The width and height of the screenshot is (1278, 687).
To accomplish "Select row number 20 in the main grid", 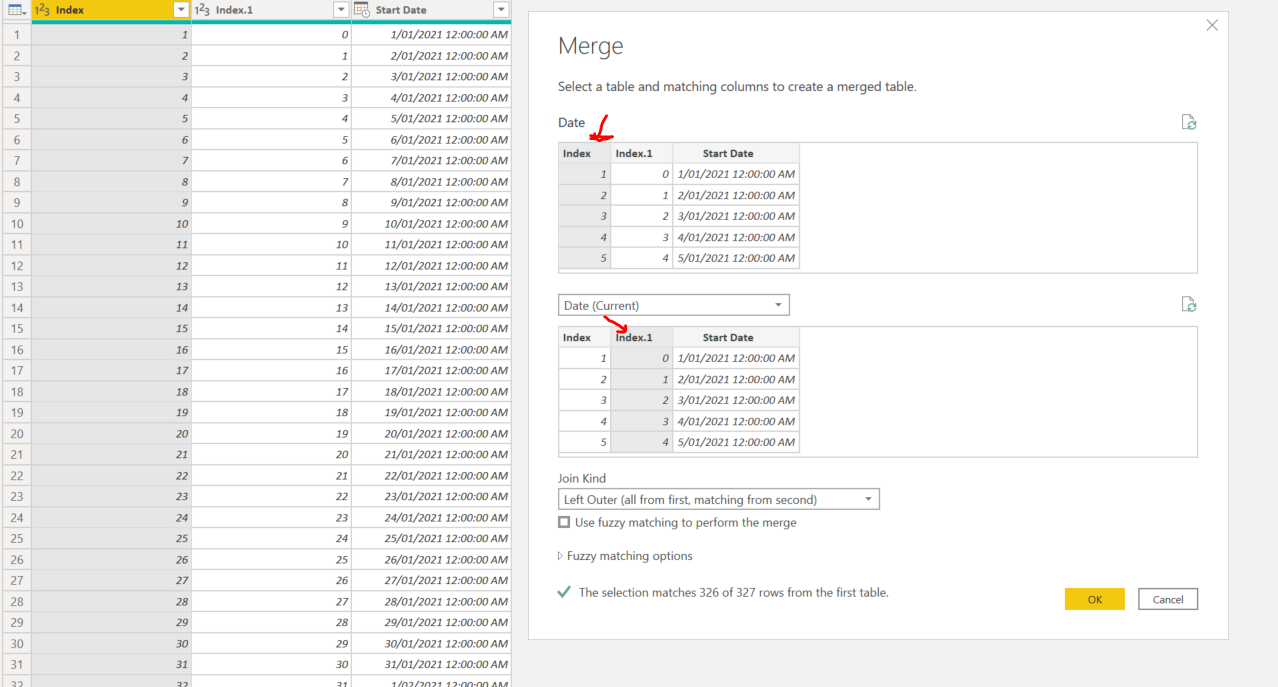I will 16,434.
